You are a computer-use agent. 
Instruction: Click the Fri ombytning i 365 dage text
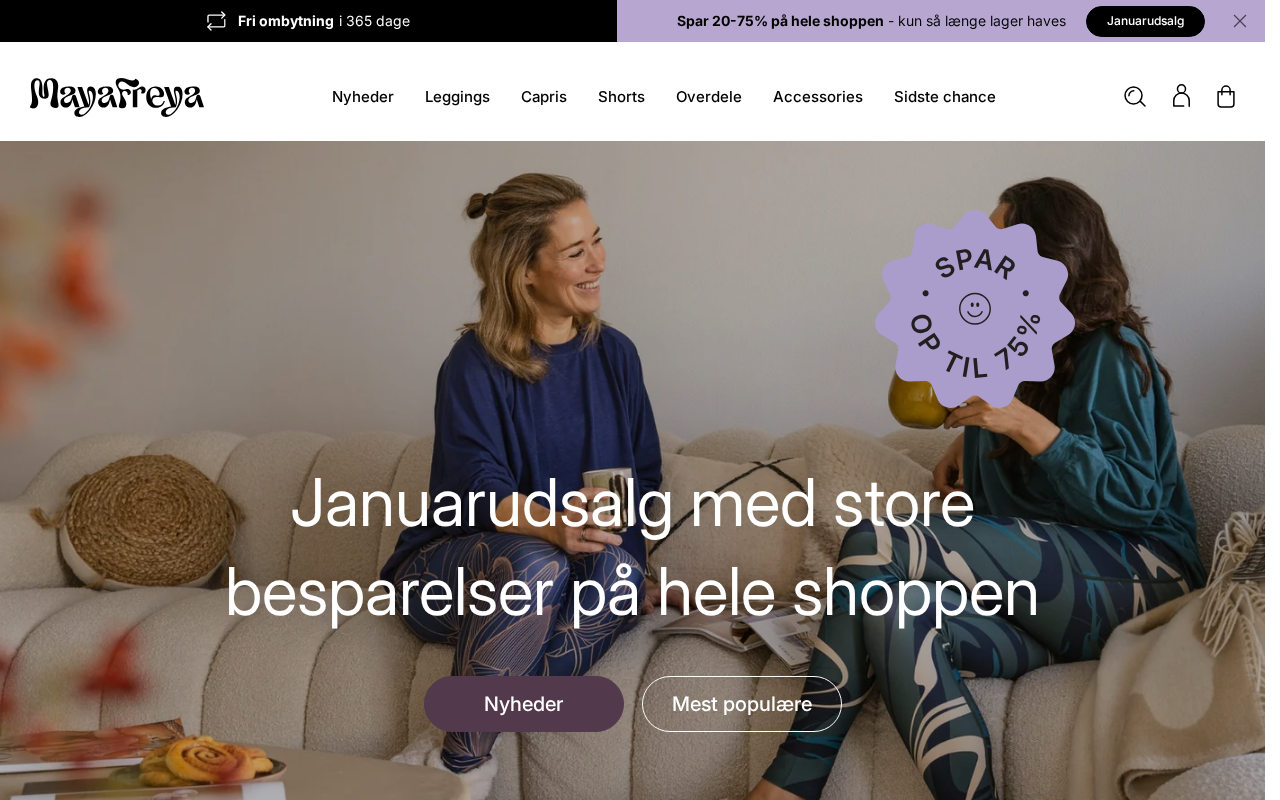pos(324,21)
